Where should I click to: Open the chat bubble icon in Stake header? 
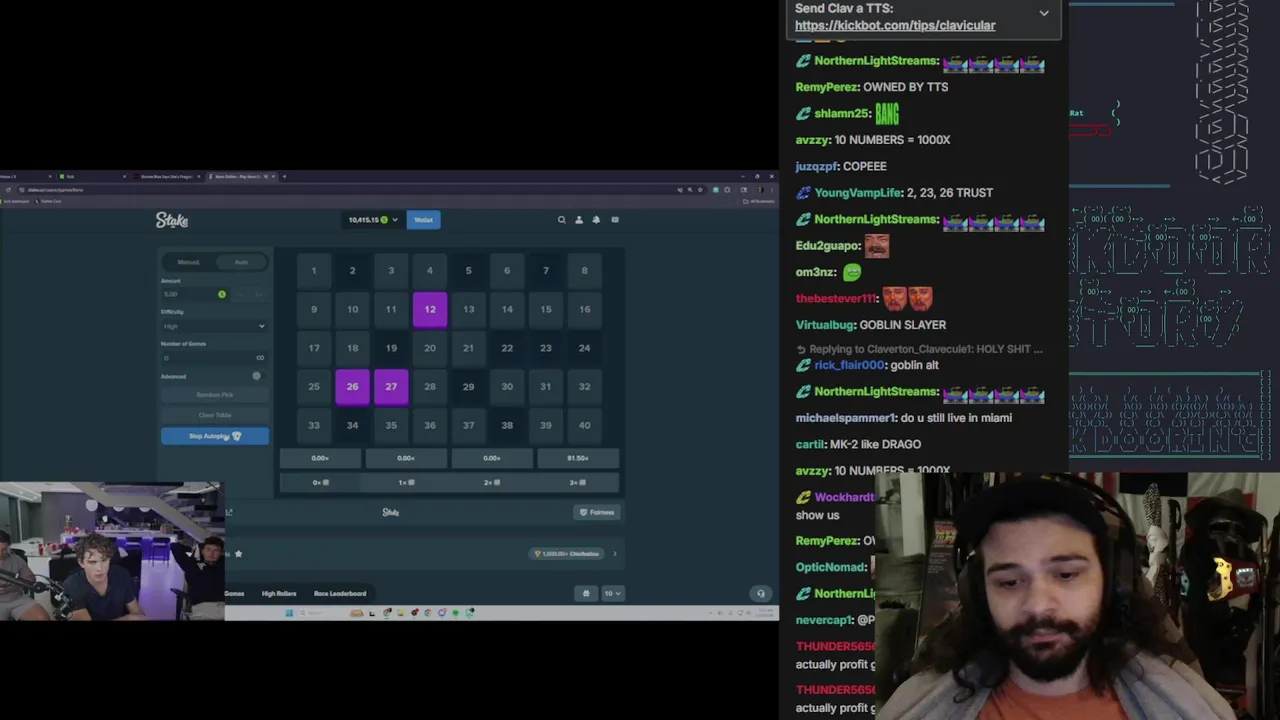pos(615,220)
